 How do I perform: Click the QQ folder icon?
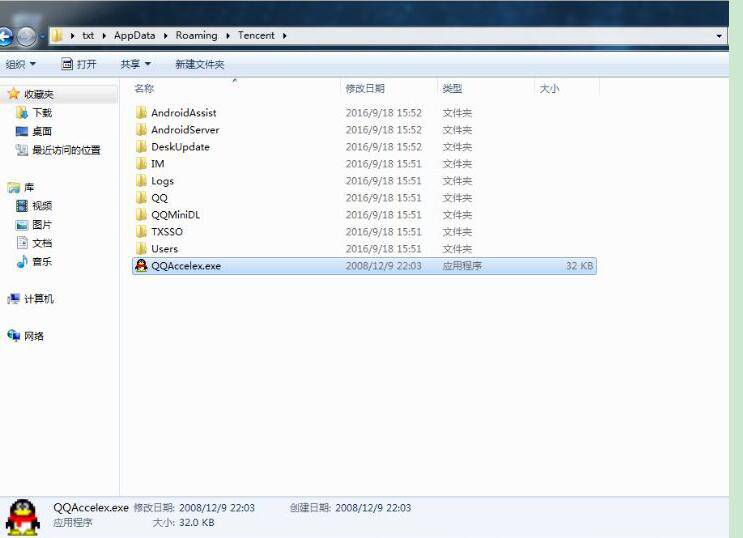141,198
